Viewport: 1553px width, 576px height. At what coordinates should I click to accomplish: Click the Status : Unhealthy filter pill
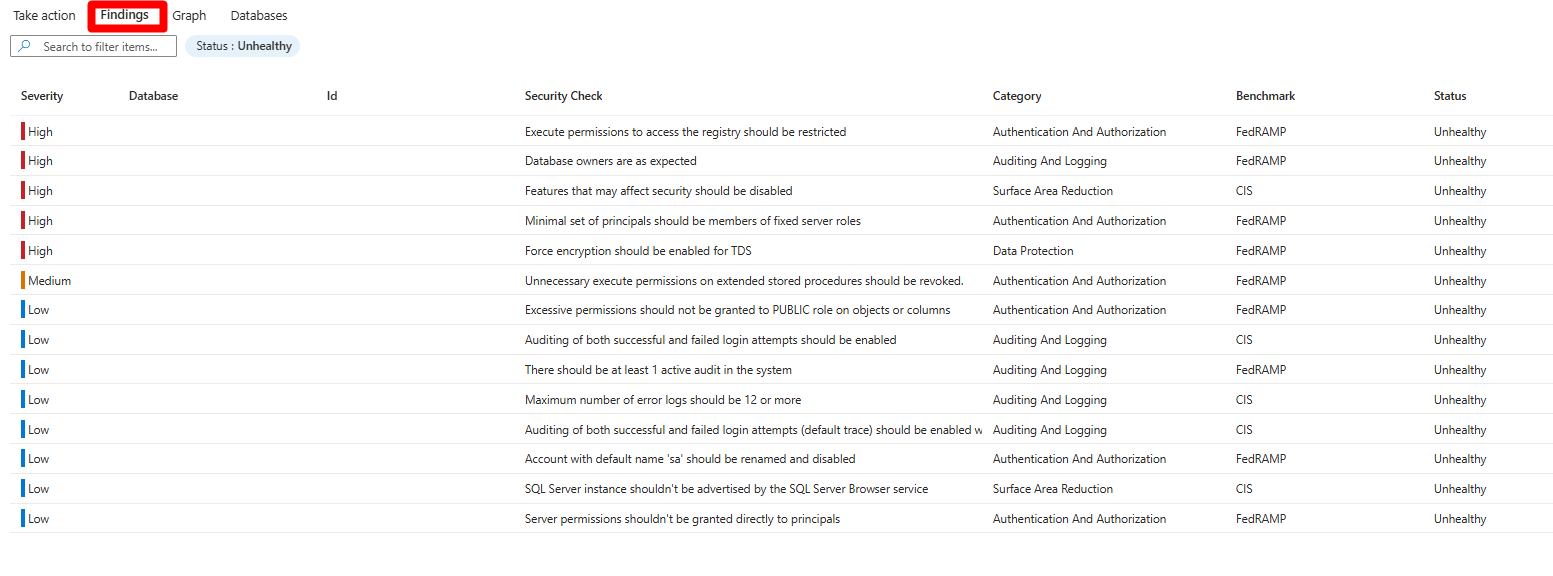242,46
